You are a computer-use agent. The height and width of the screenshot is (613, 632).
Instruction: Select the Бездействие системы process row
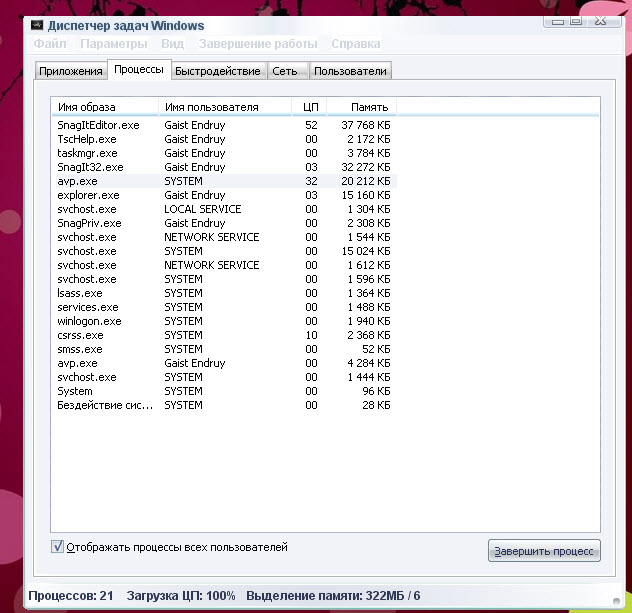pyautogui.click(x=224, y=405)
